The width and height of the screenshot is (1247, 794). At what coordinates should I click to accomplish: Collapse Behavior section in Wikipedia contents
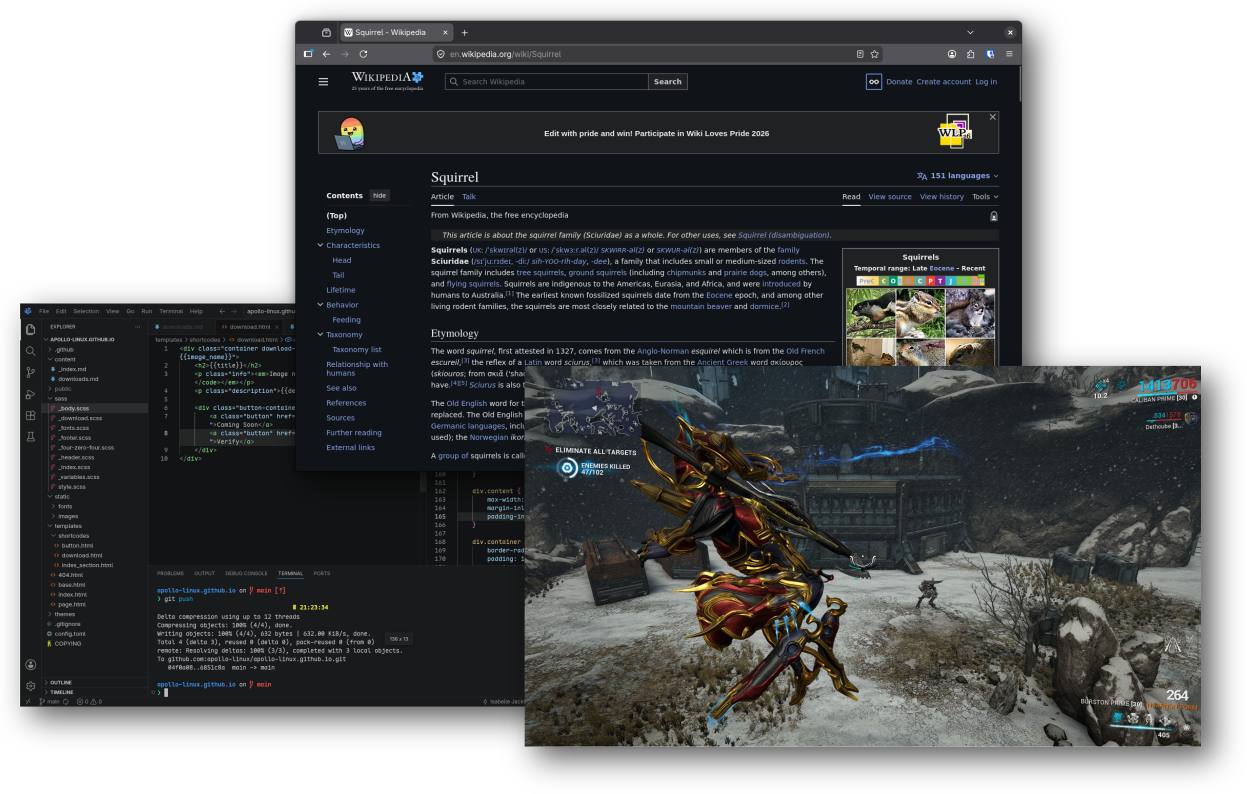pyautogui.click(x=321, y=305)
